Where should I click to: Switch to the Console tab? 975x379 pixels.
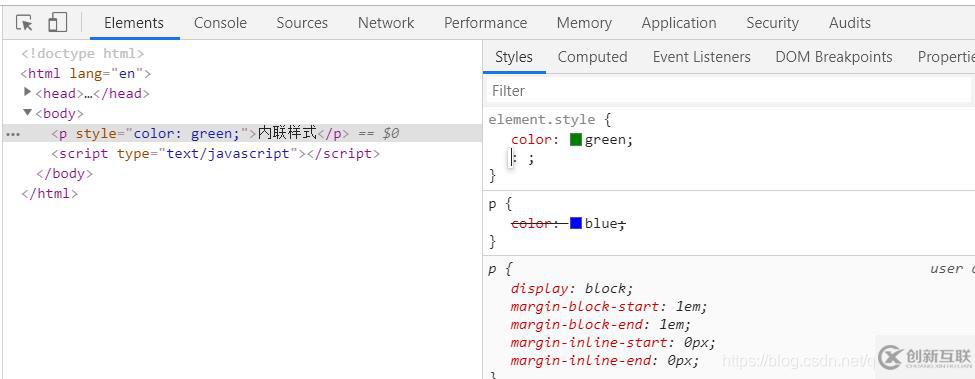220,23
